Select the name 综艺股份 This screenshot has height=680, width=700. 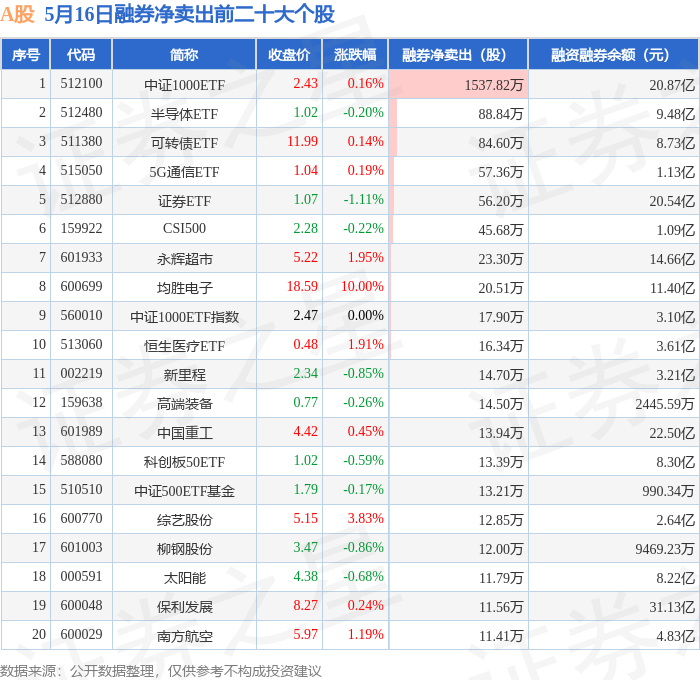tap(184, 520)
